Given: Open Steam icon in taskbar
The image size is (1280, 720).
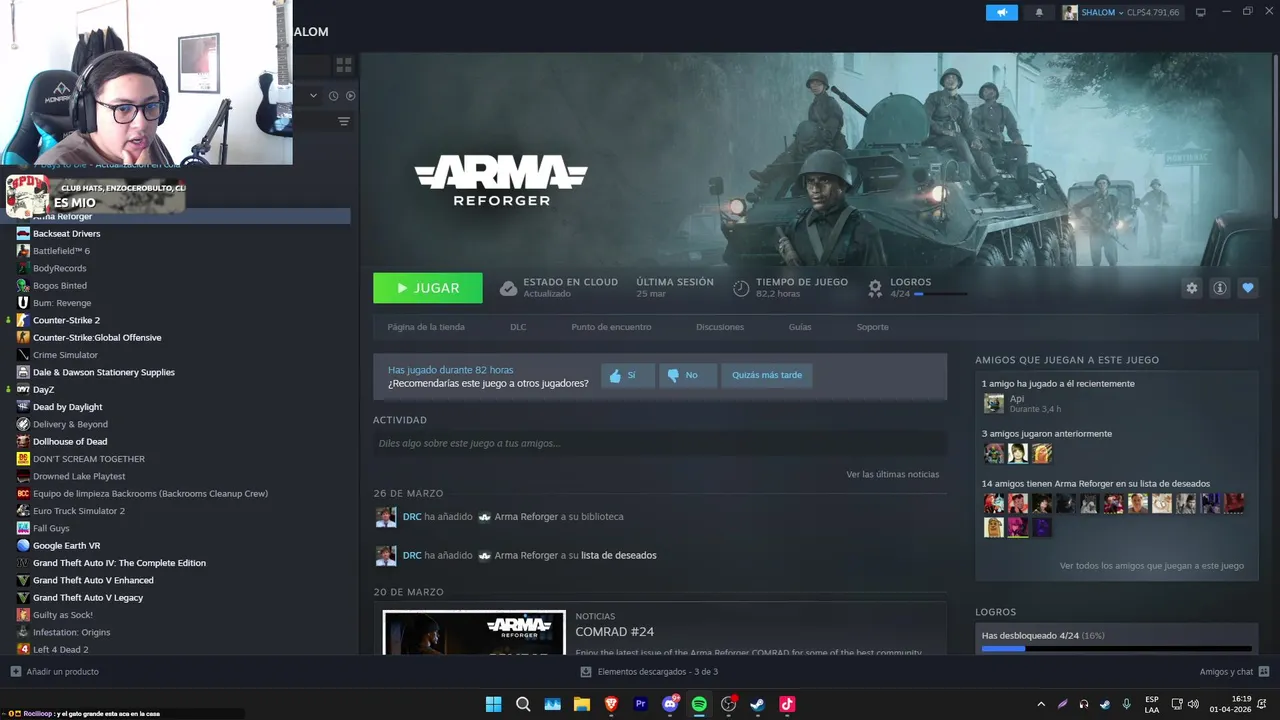Looking at the screenshot, I should point(758,704).
